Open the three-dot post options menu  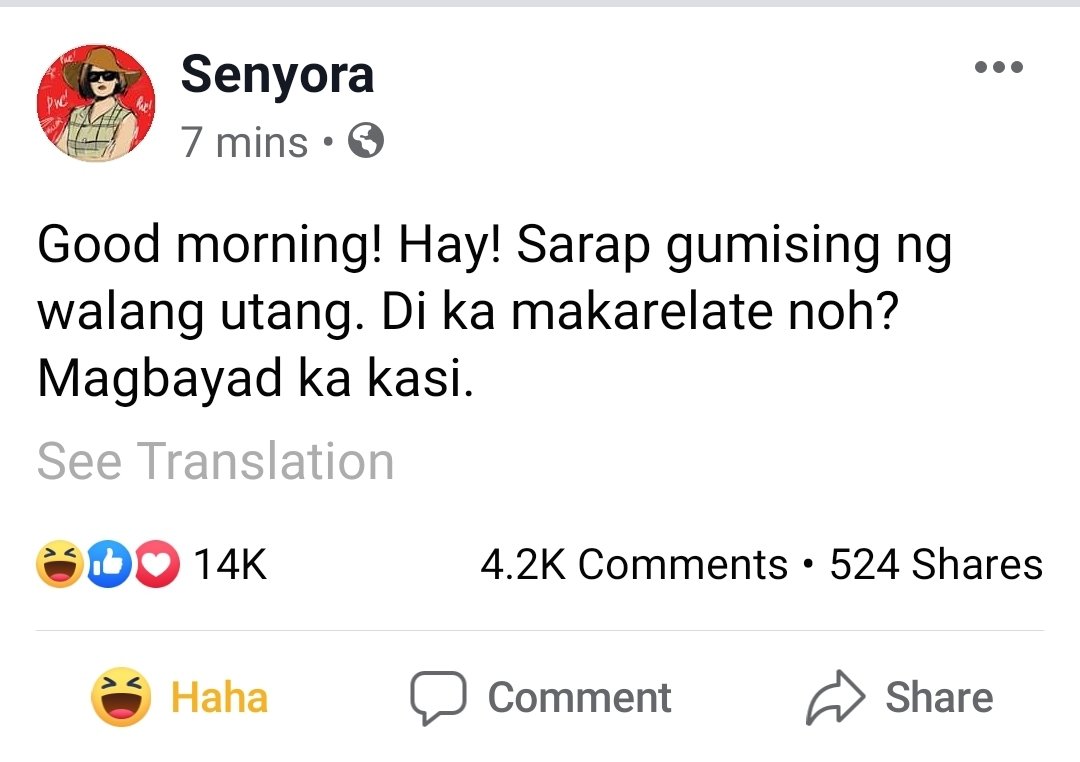(998, 67)
